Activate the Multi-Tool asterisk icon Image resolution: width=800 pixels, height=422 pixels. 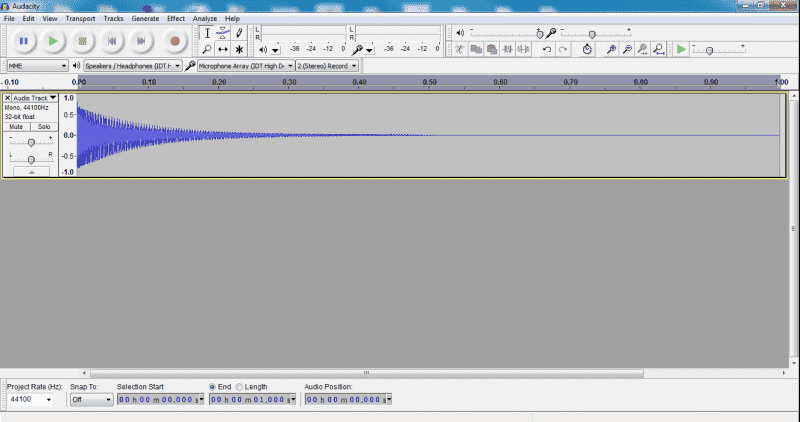(239, 49)
